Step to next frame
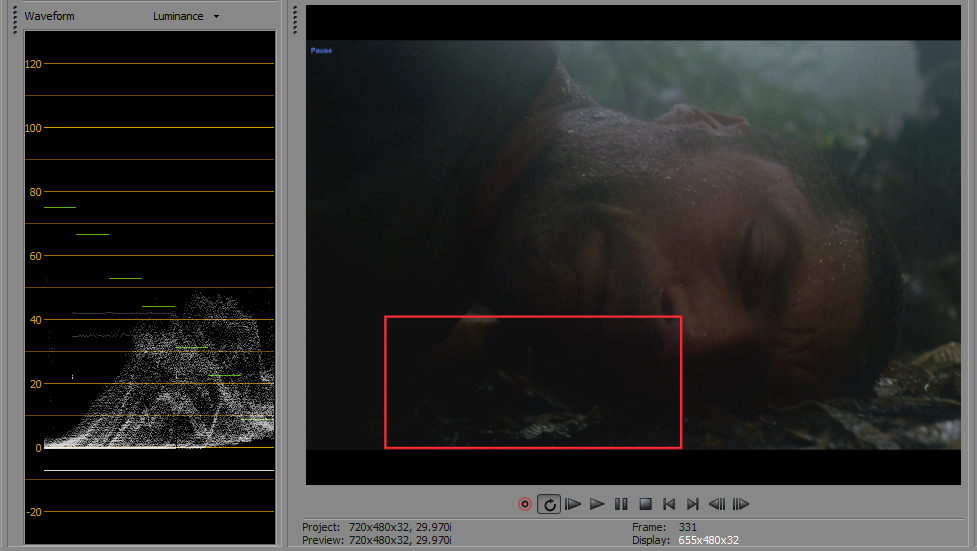The width and height of the screenshot is (977, 551). click(741, 504)
